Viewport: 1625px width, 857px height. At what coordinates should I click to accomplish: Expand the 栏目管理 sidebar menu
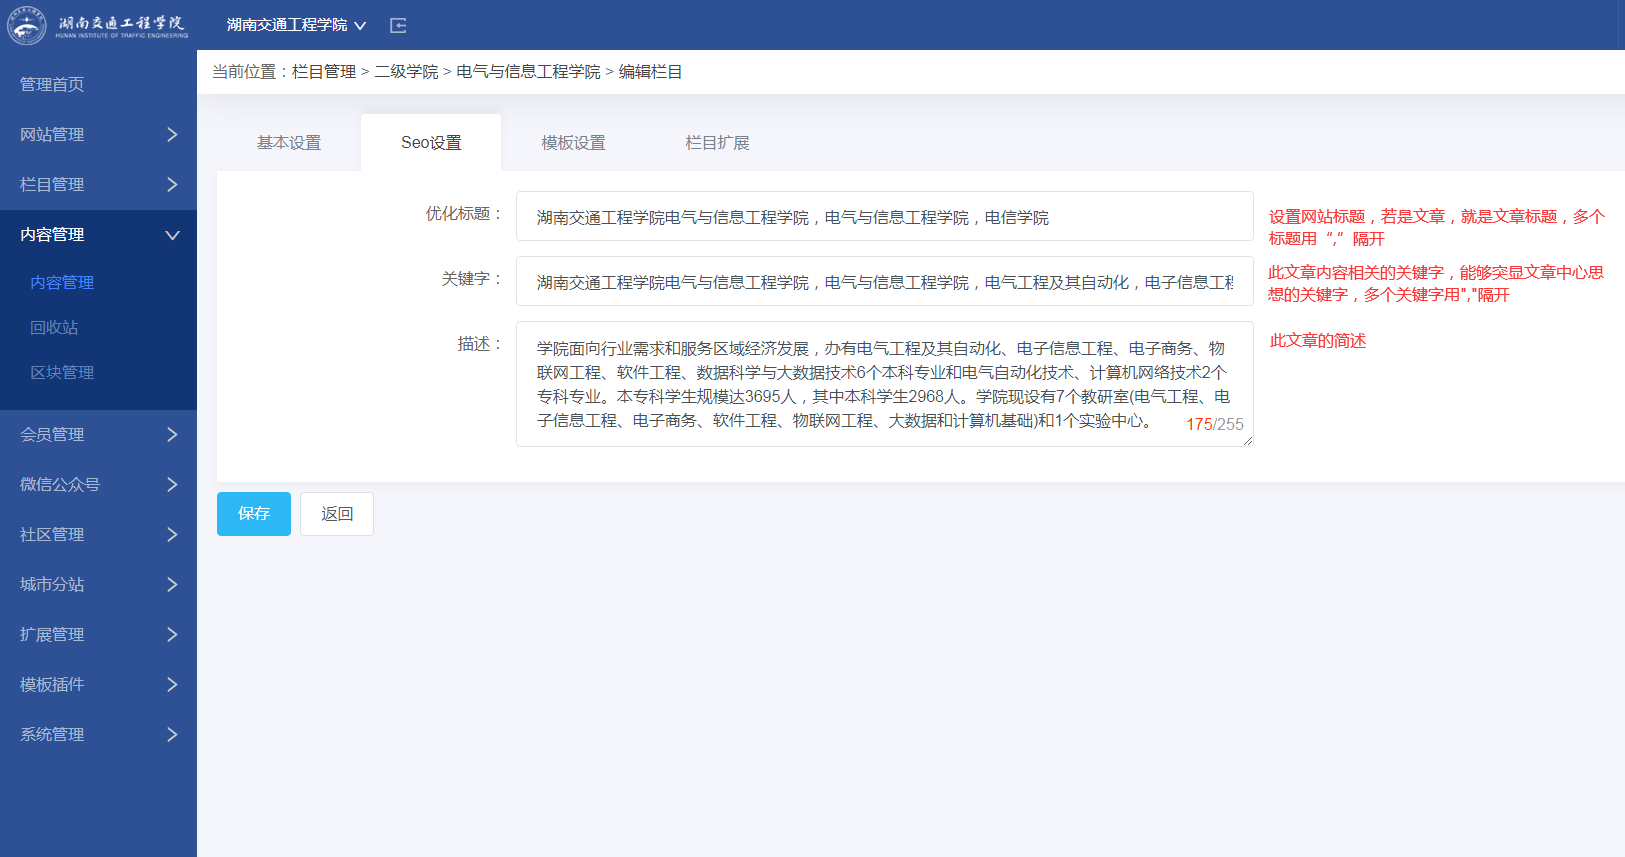tap(98, 185)
